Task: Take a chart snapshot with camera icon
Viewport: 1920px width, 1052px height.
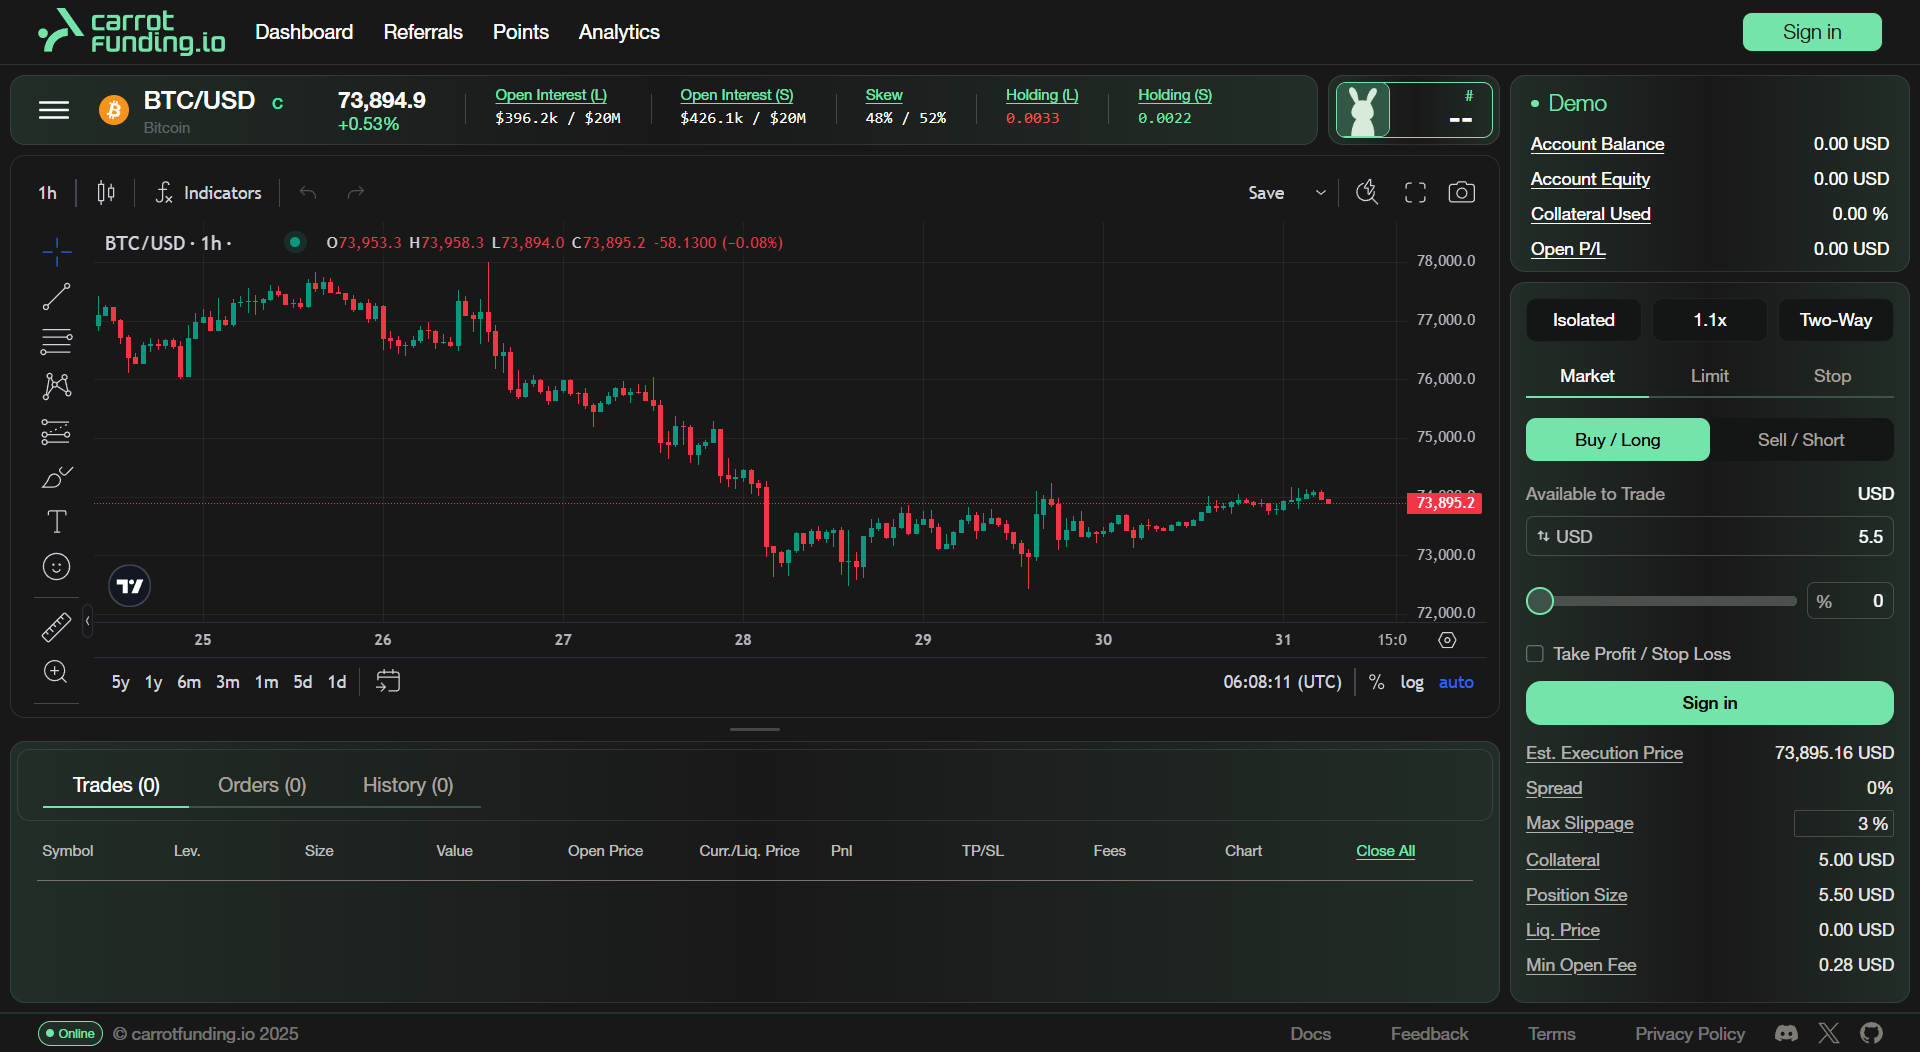Action: pyautogui.click(x=1461, y=192)
